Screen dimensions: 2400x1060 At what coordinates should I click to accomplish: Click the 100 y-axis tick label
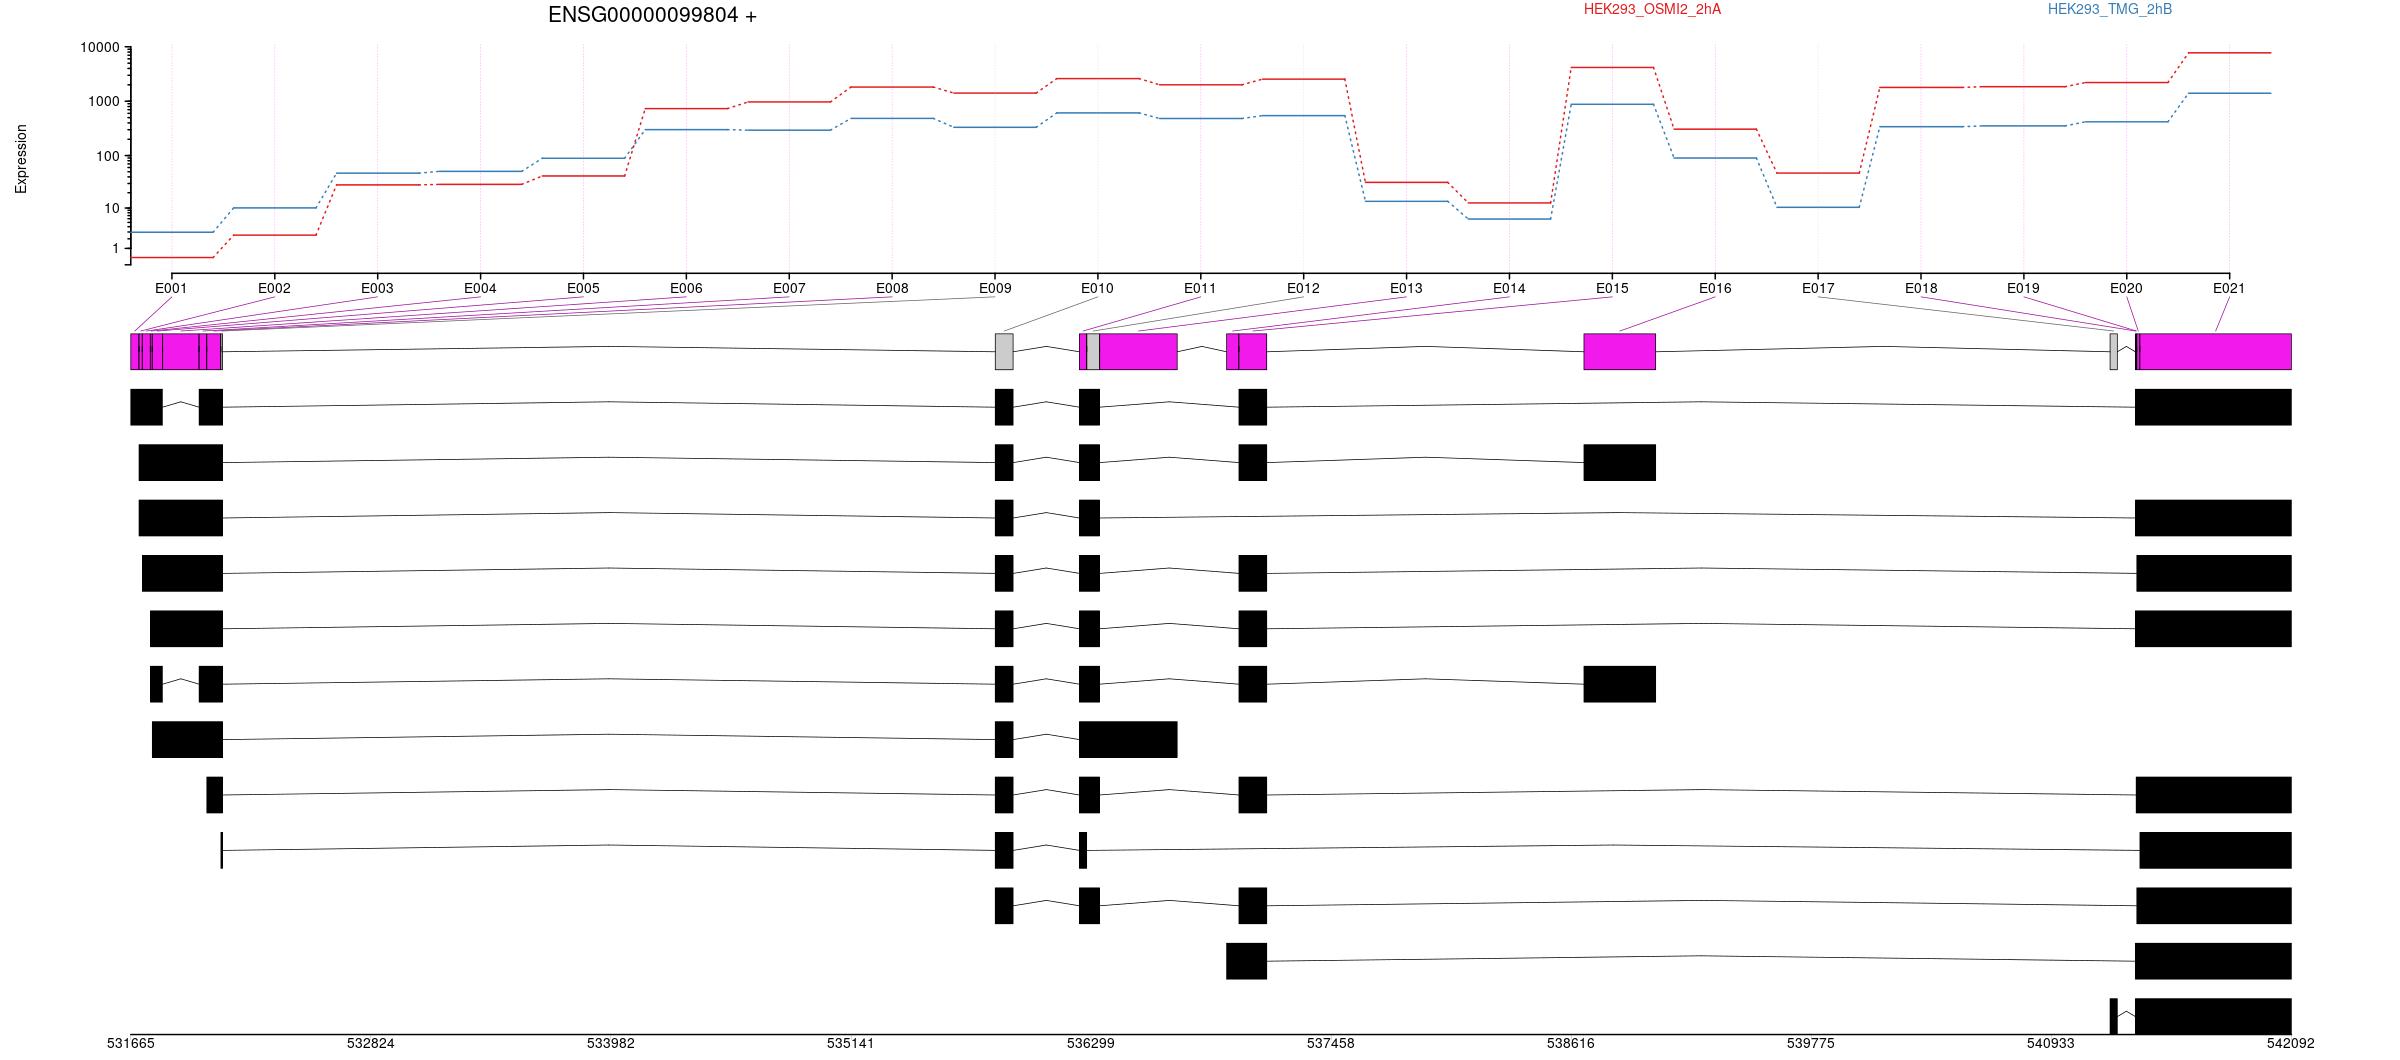click(x=108, y=156)
